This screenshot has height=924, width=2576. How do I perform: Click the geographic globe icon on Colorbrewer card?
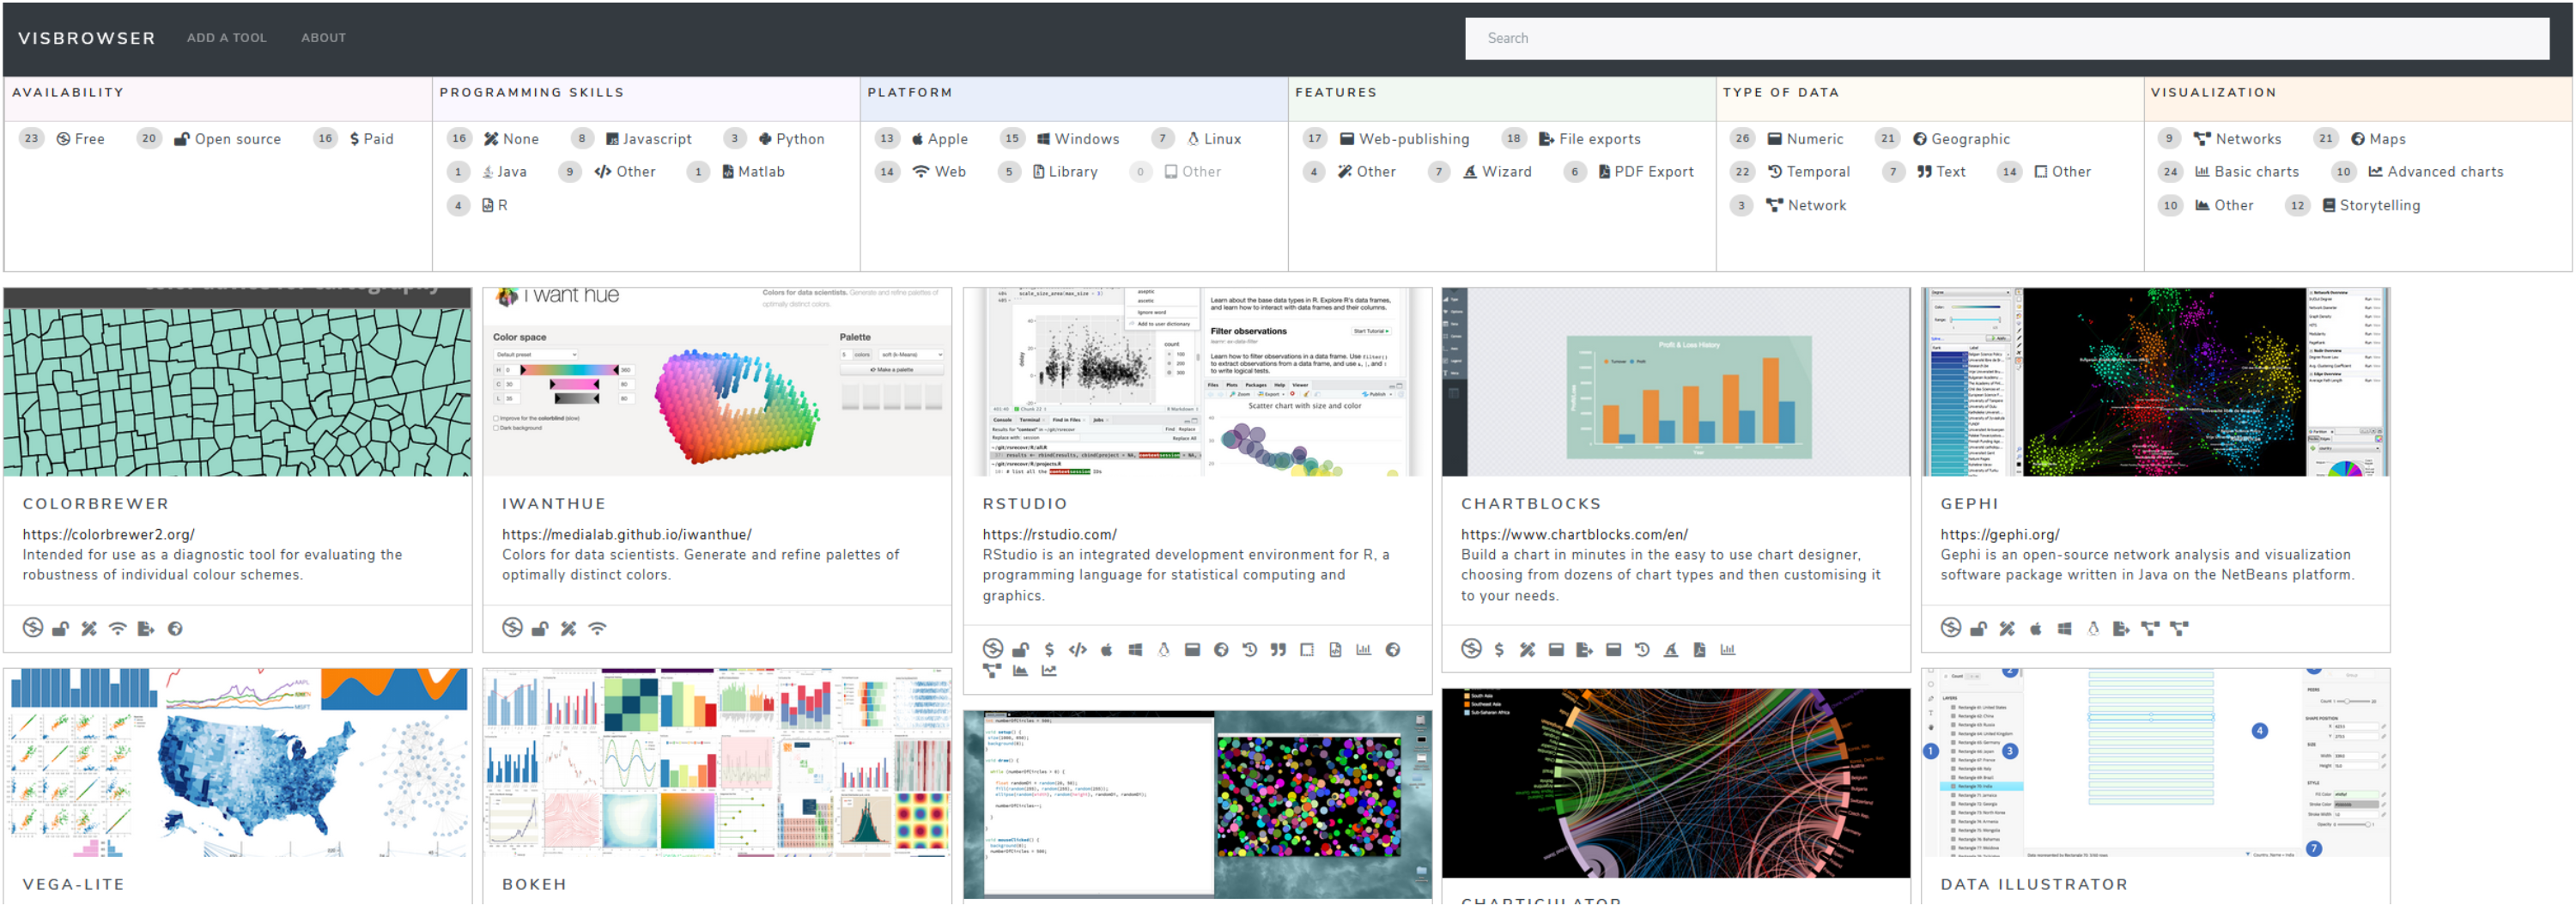(175, 629)
